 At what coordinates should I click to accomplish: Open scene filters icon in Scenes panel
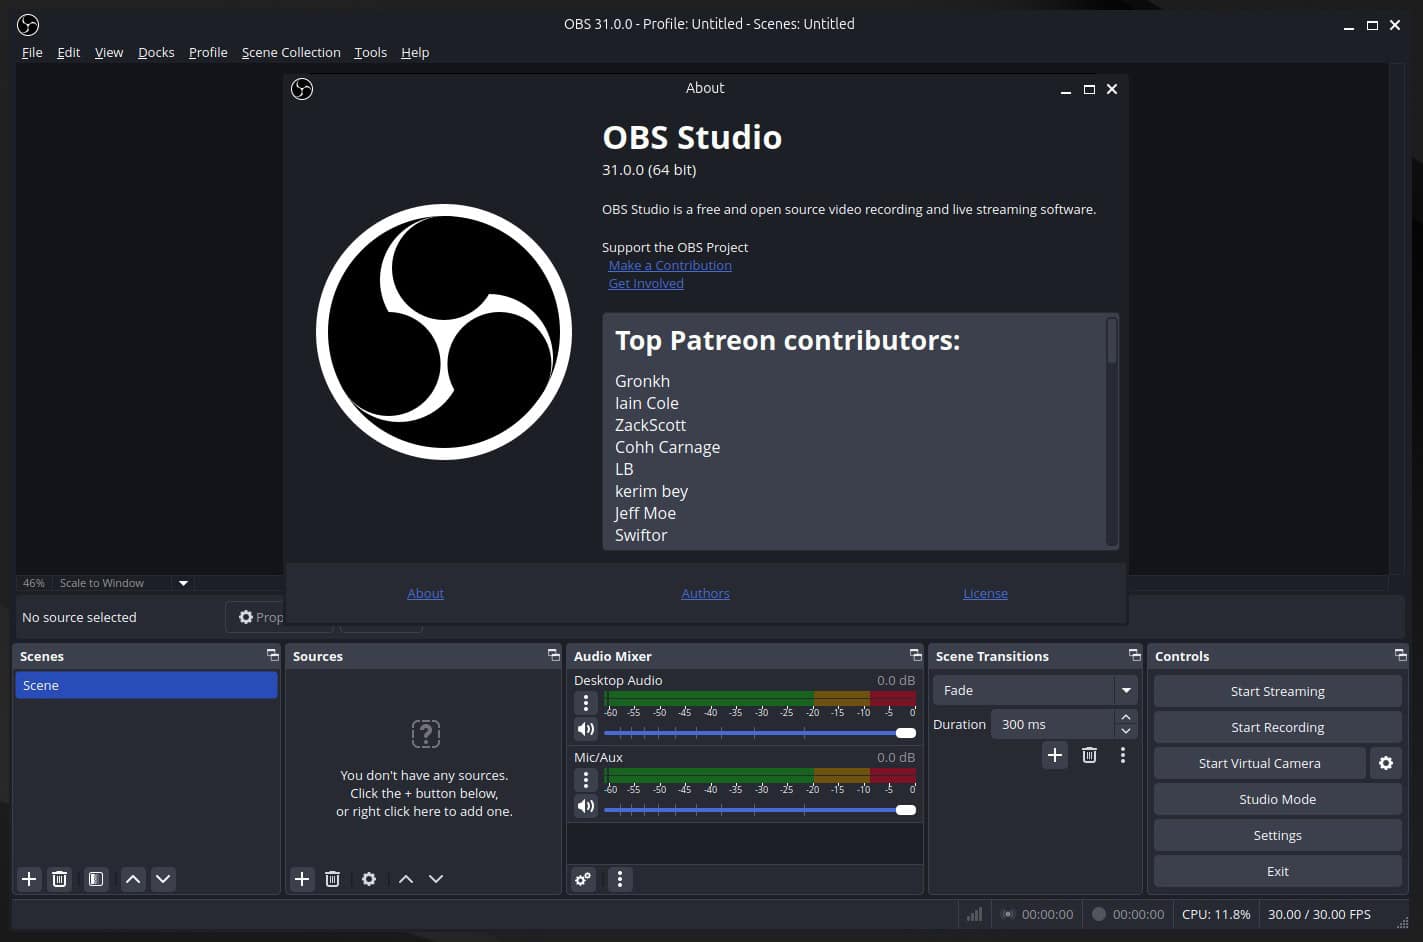coord(95,879)
